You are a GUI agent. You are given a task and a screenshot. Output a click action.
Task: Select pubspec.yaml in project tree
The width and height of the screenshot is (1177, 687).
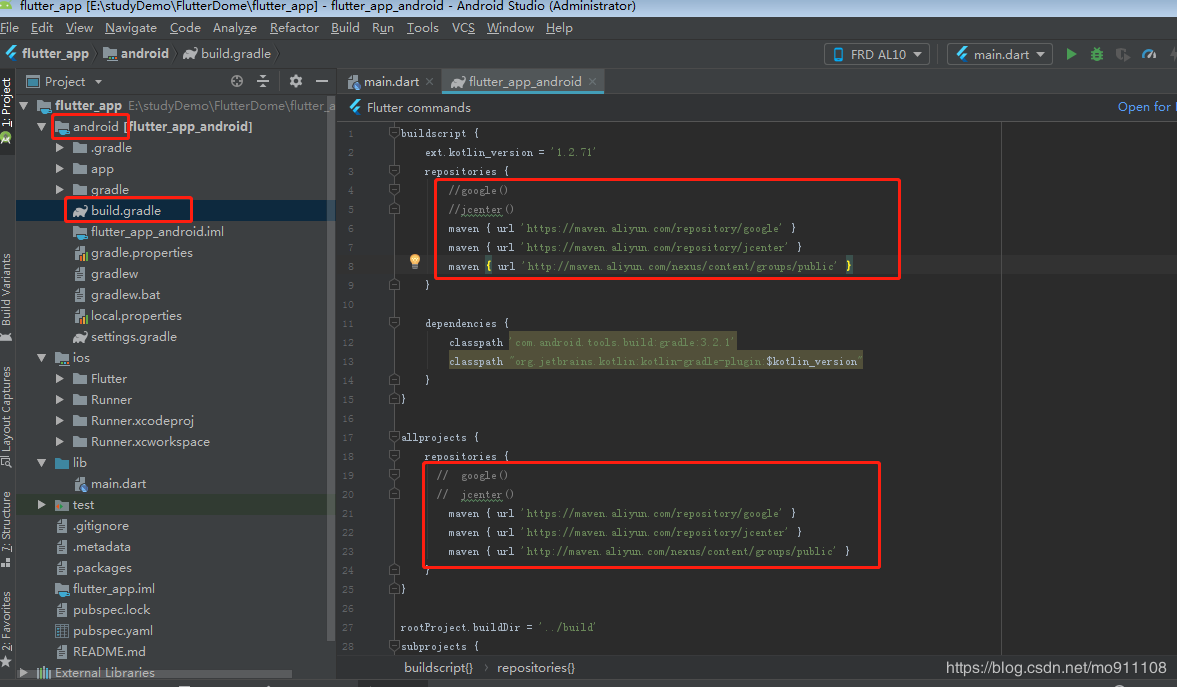[x=112, y=631]
